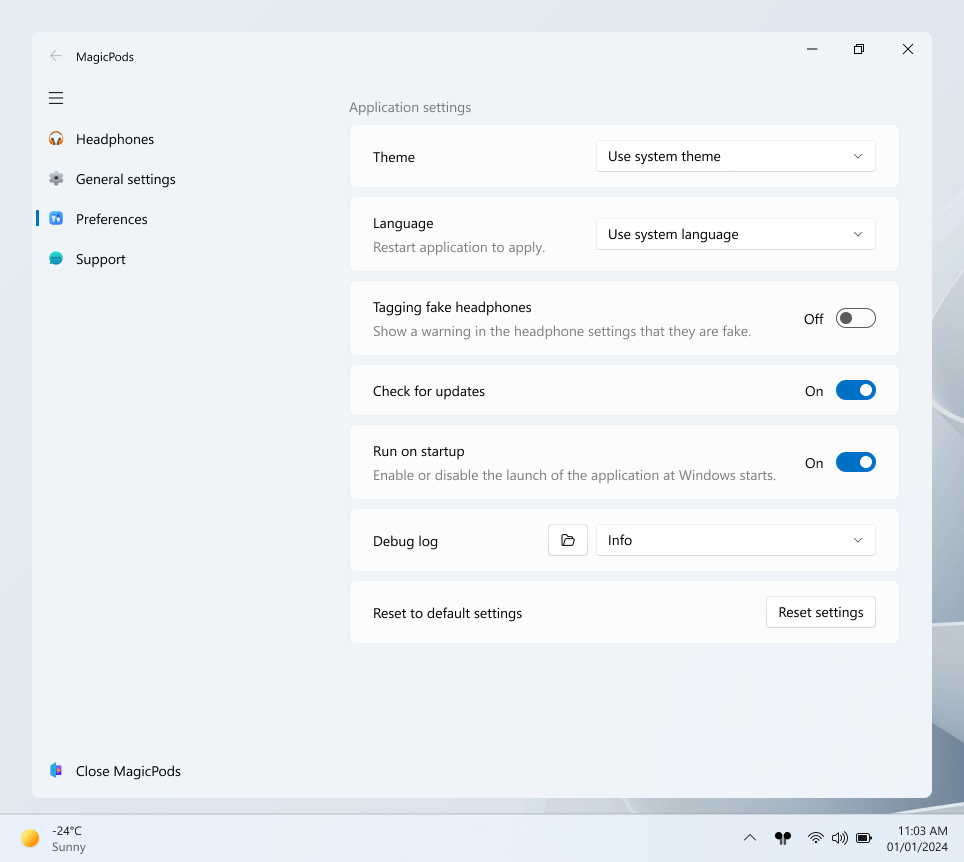Open the Debug log level dropdown
964x862 pixels.
tap(735, 540)
